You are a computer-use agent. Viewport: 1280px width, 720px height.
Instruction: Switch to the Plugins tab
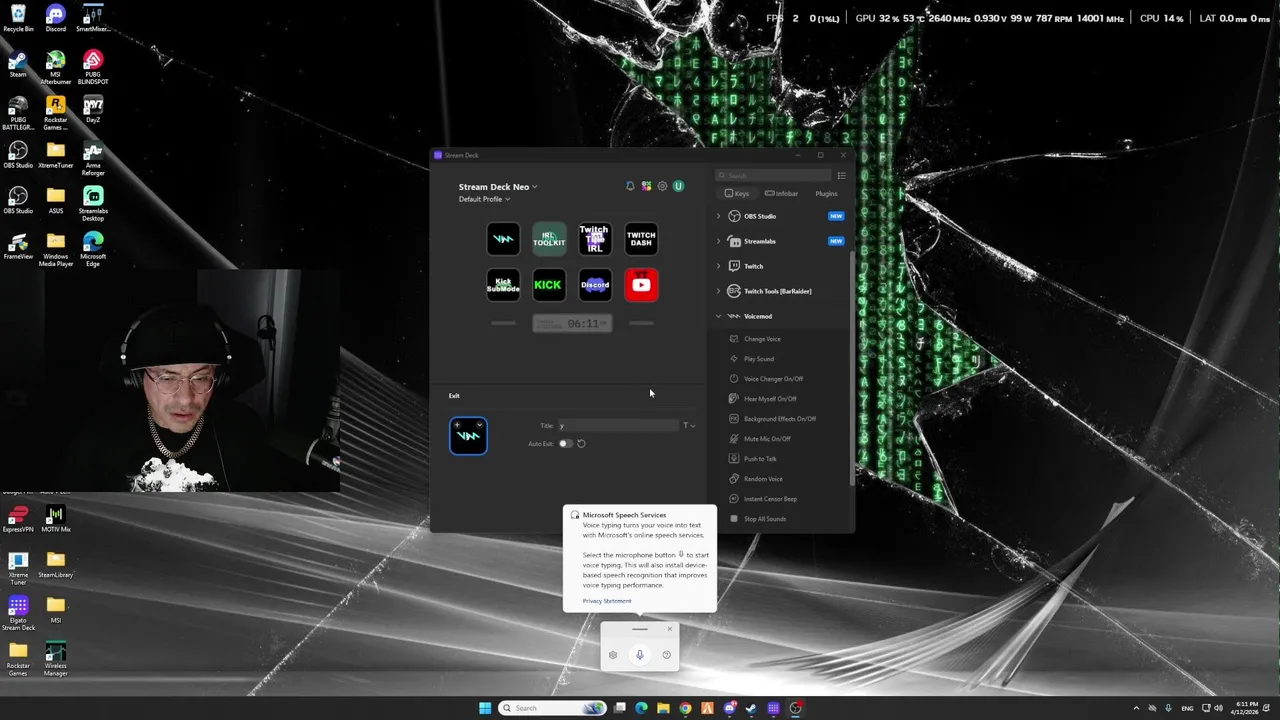[x=826, y=194]
